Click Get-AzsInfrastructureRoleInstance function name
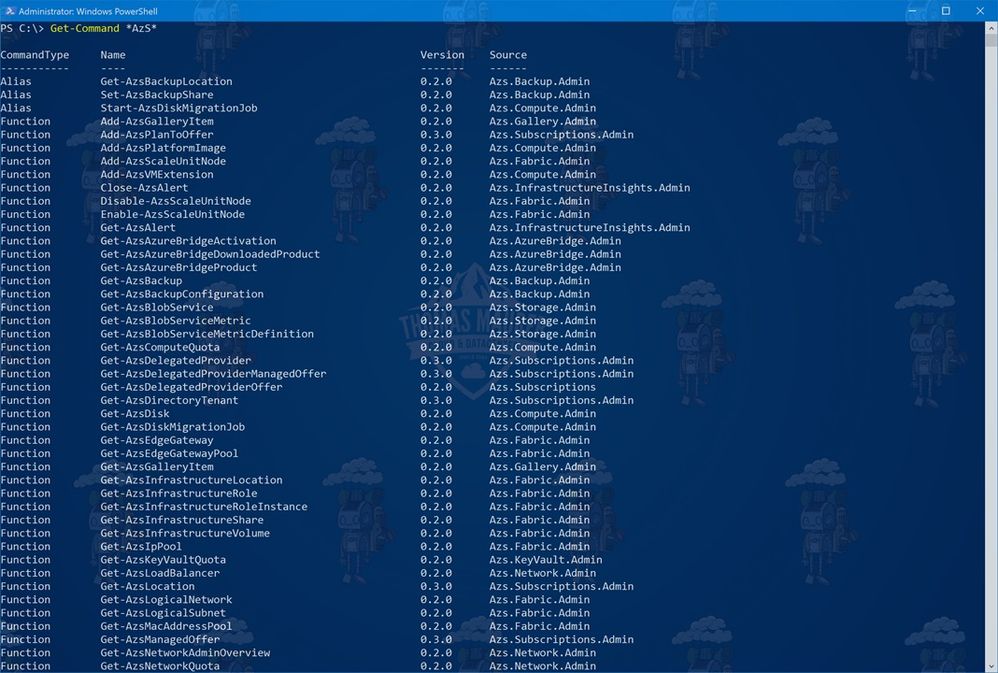Viewport: 998px width, 673px height. [x=204, y=507]
